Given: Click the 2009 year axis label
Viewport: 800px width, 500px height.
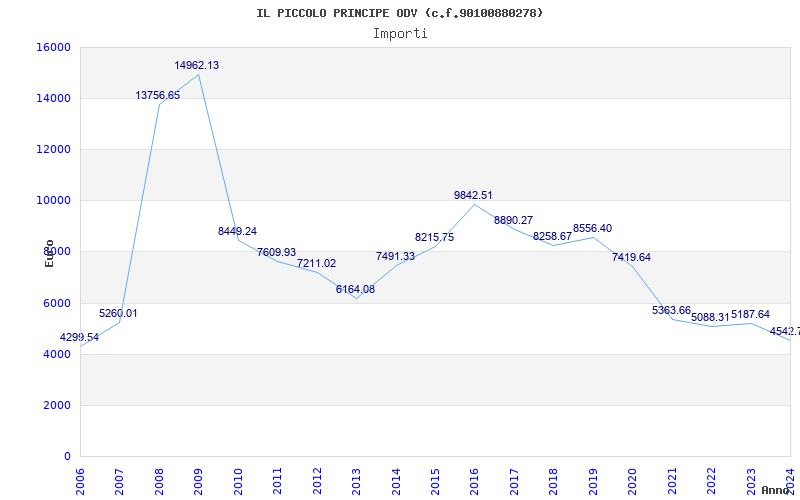Looking at the screenshot, I should [x=199, y=479].
